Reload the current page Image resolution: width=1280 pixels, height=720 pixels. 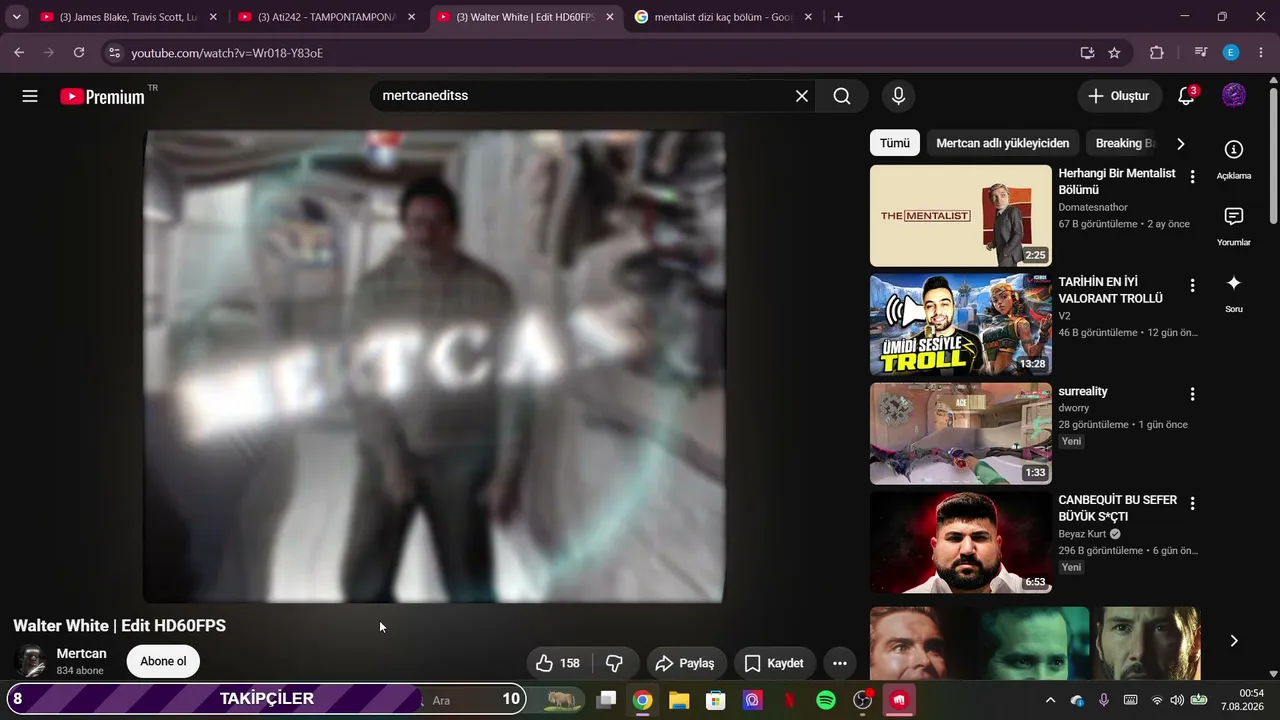click(79, 53)
